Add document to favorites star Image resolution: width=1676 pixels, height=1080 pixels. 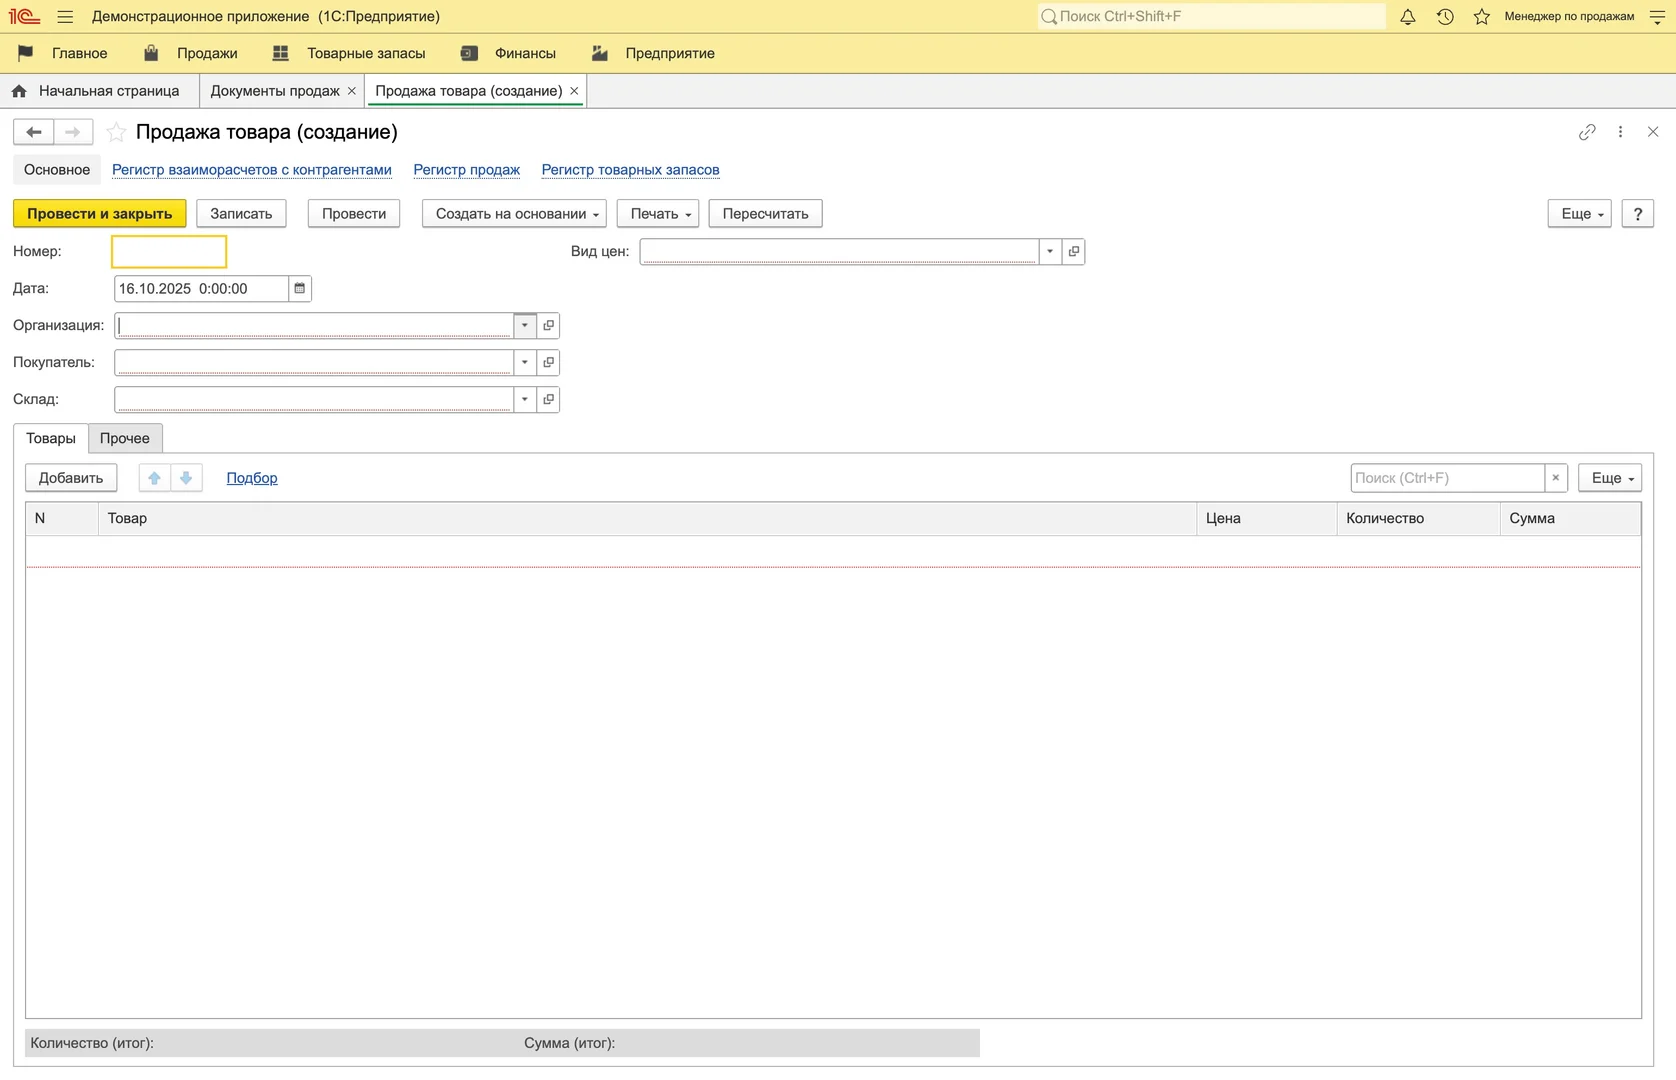click(116, 132)
